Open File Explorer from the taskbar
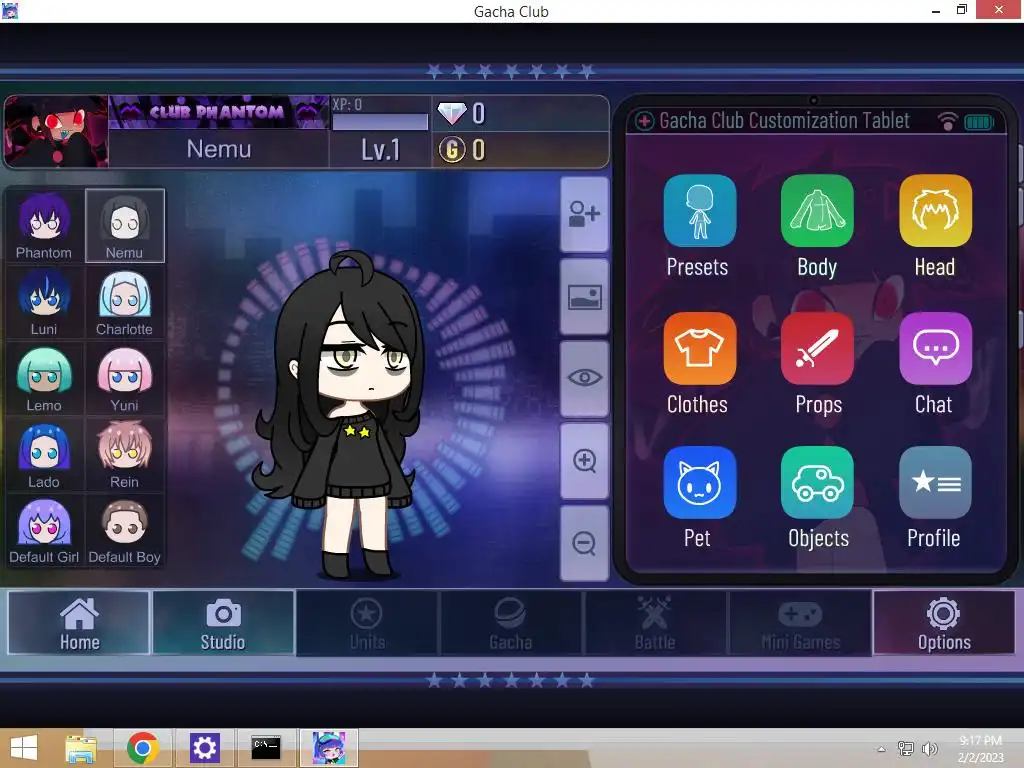Screen dimensions: 1024x768 (81, 748)
